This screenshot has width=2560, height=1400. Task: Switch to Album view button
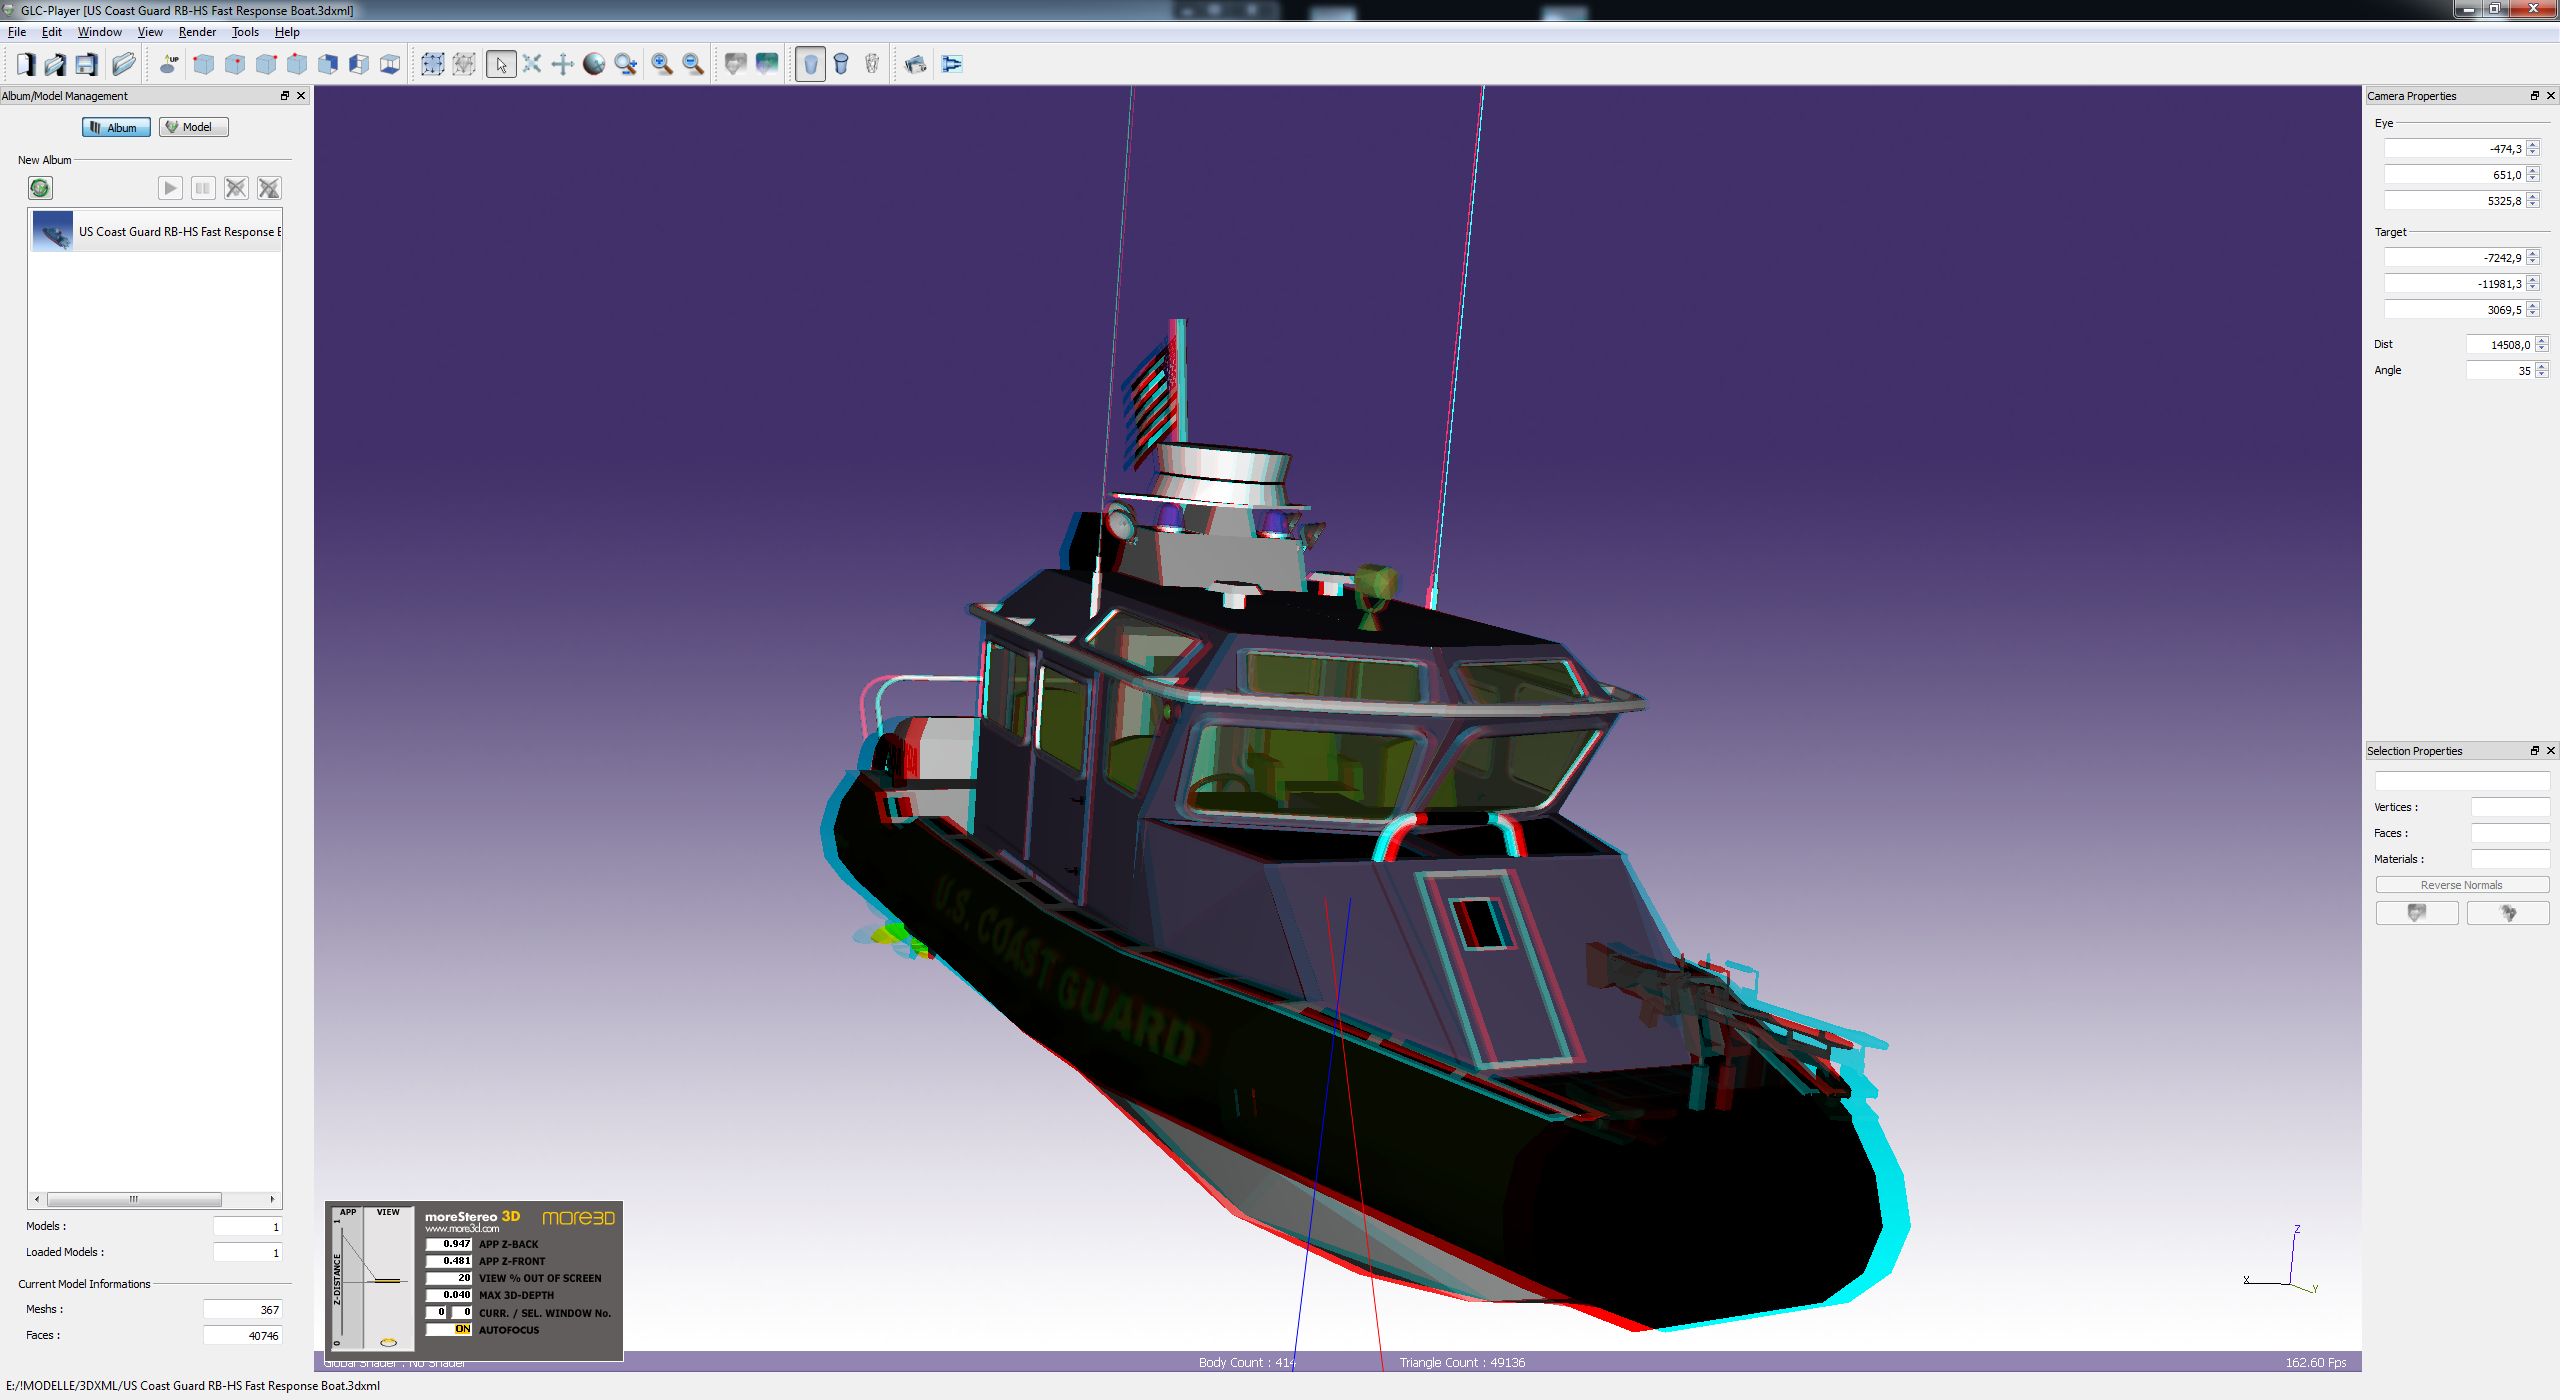[116, 127]
